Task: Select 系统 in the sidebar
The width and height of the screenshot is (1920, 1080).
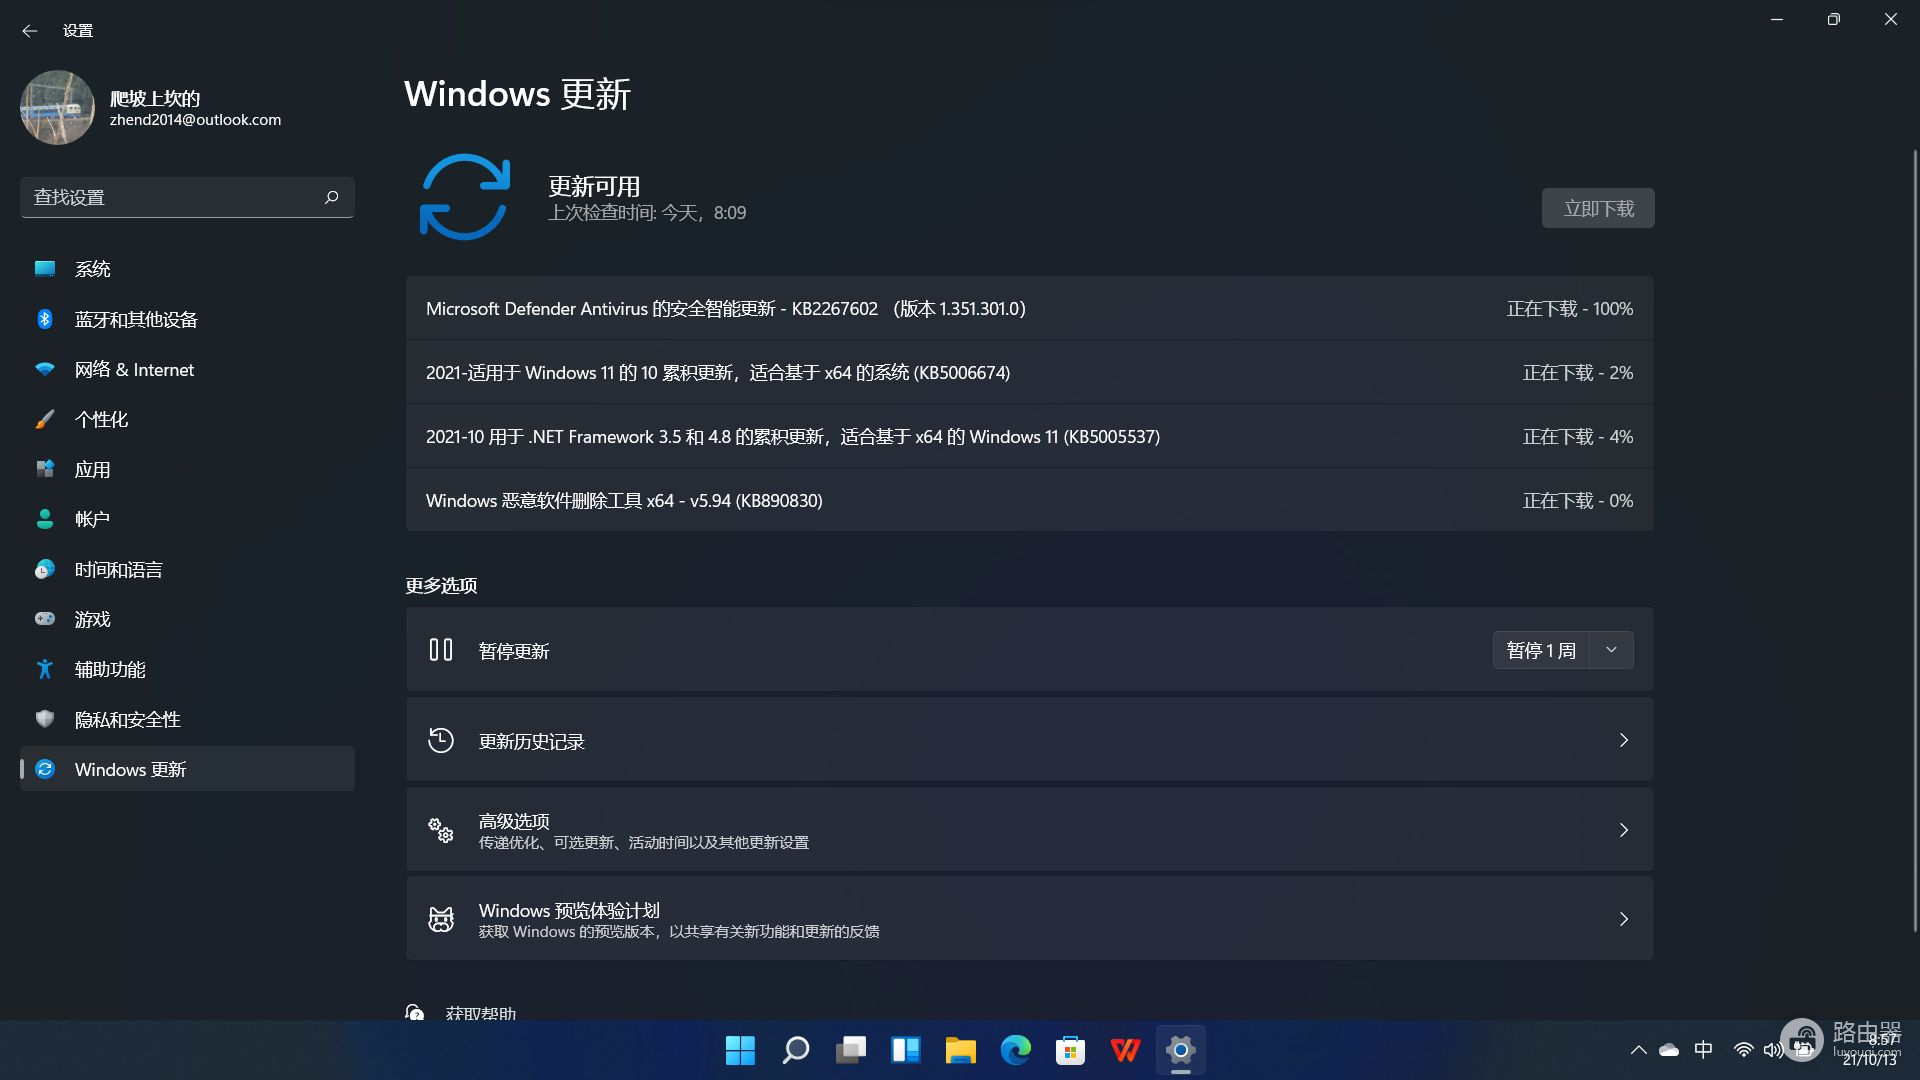Action: (x=187, y=269)
